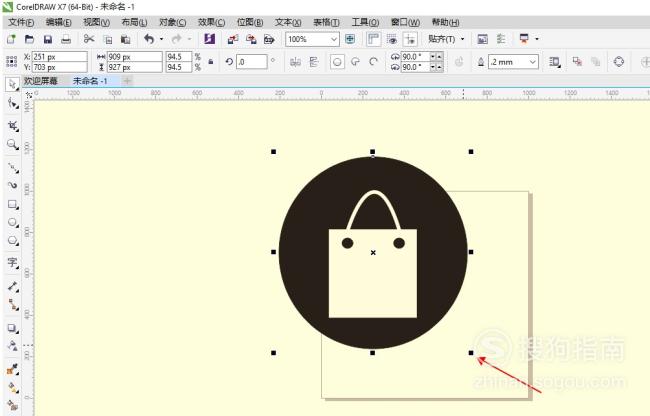This screenshot has width=650, height=416.
Task: Choose the Text tool (字)
Action: [12, 263]
